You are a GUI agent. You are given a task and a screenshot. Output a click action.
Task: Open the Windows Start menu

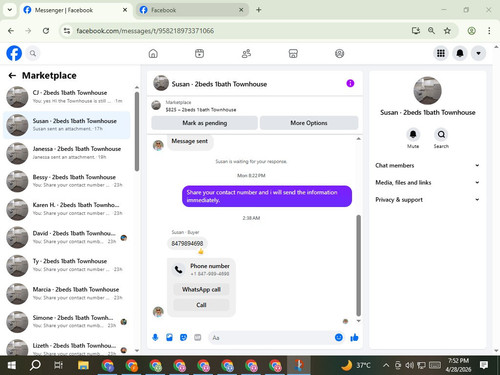12,365
